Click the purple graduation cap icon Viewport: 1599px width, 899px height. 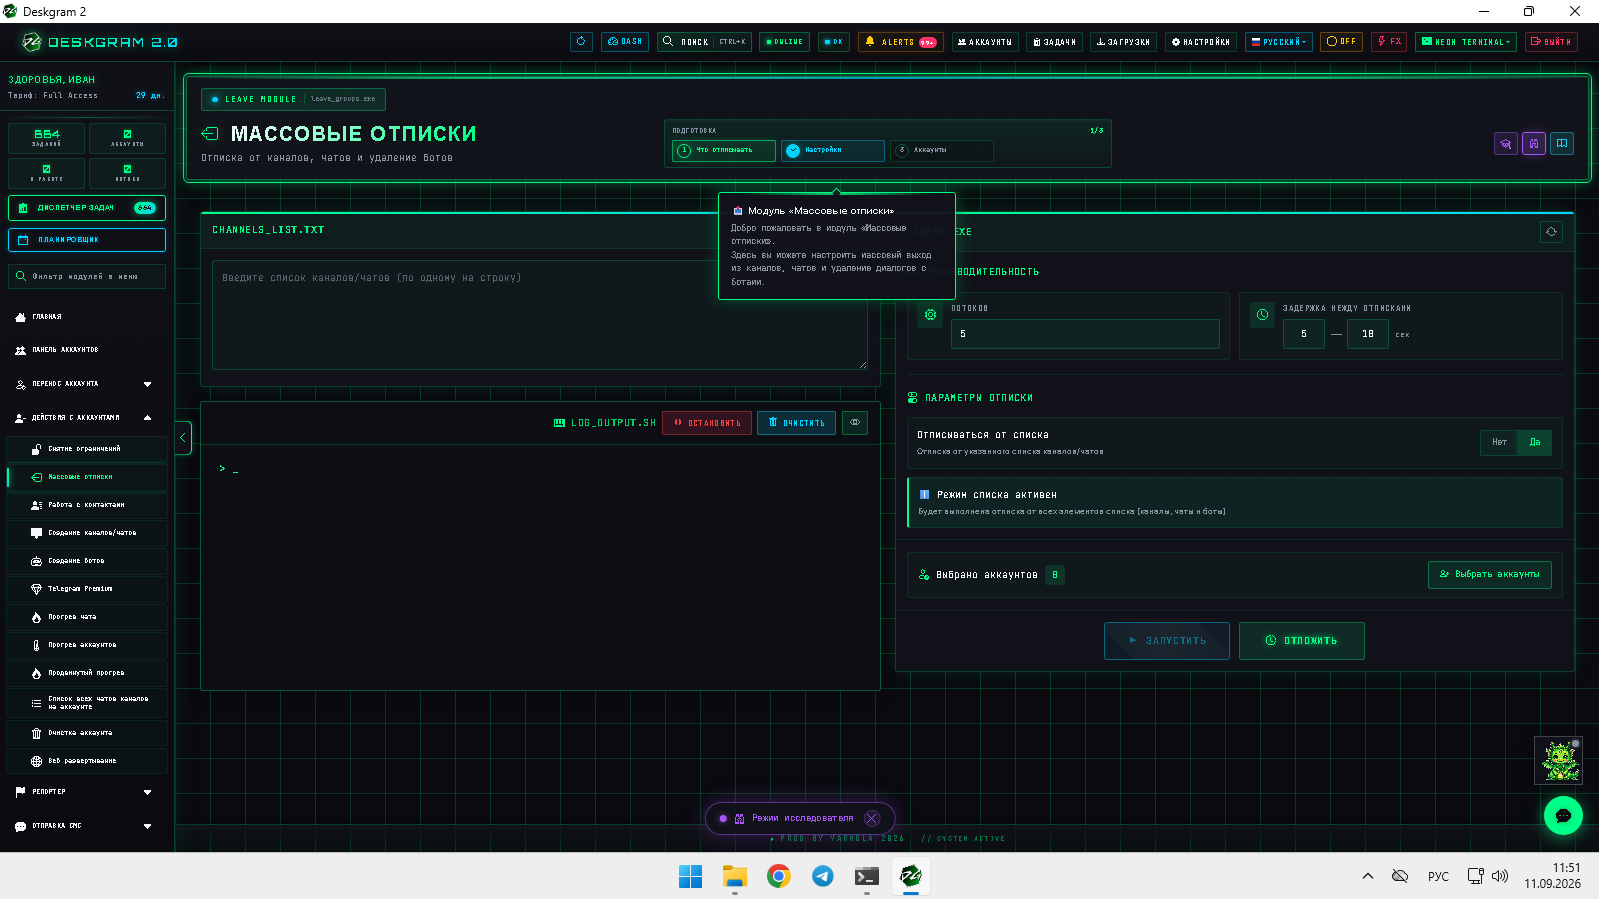pyautogui.click(x=1506, y=144)
